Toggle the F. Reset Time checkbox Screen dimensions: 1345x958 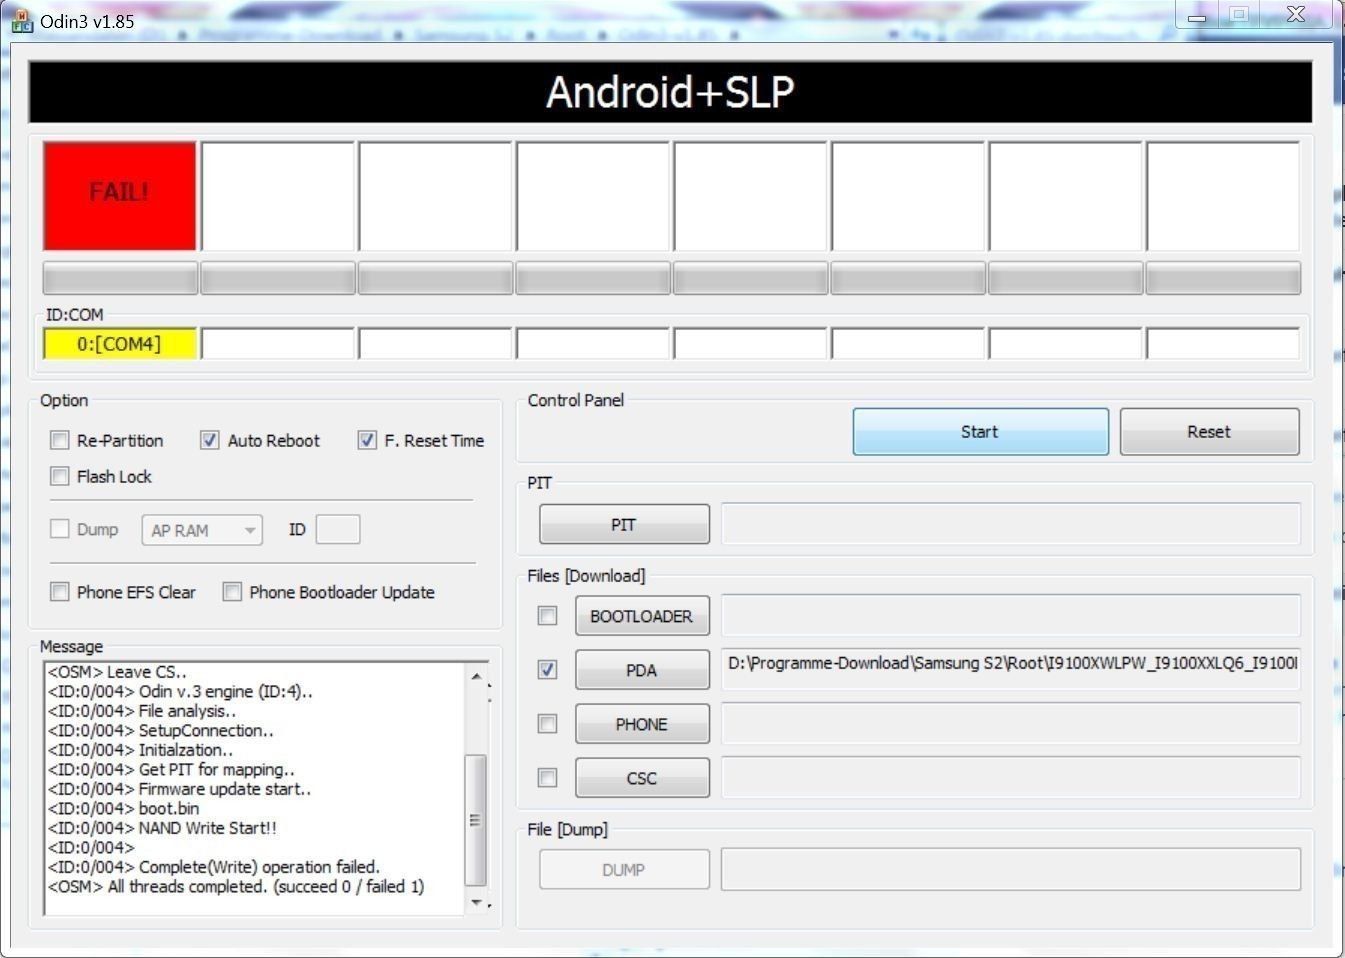367,441
